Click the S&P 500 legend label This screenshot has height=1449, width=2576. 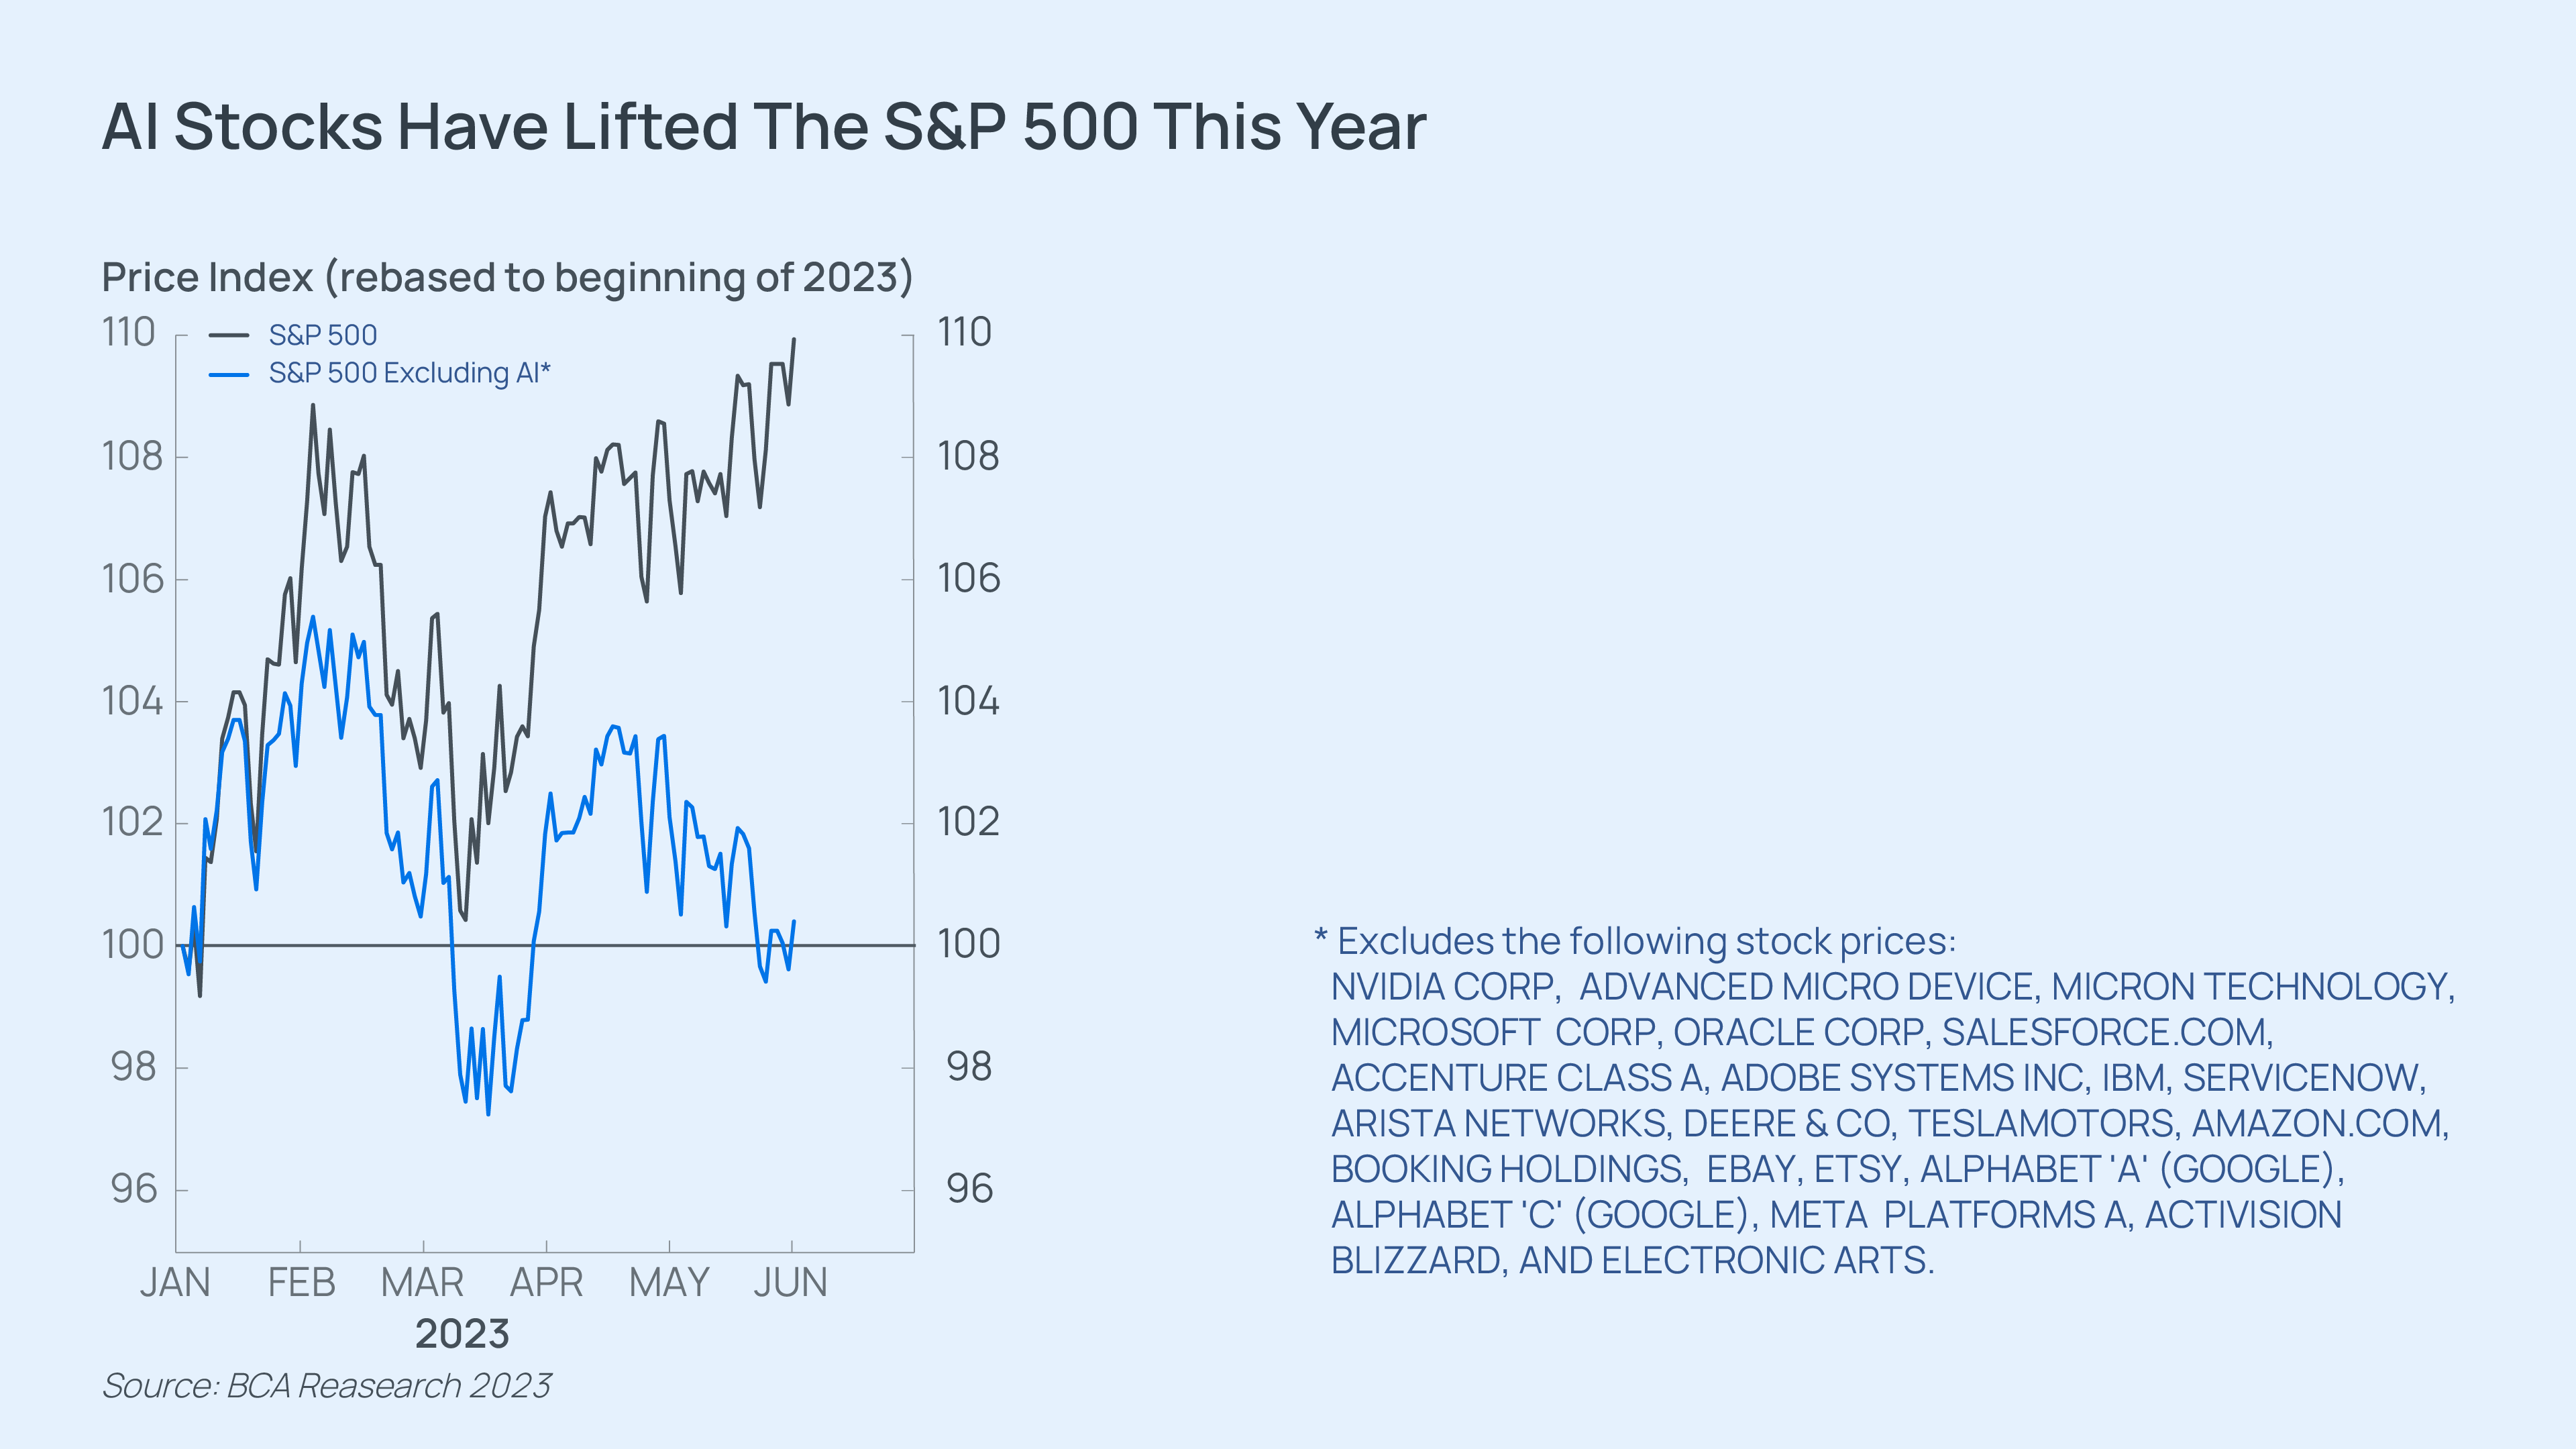[323, 335]
